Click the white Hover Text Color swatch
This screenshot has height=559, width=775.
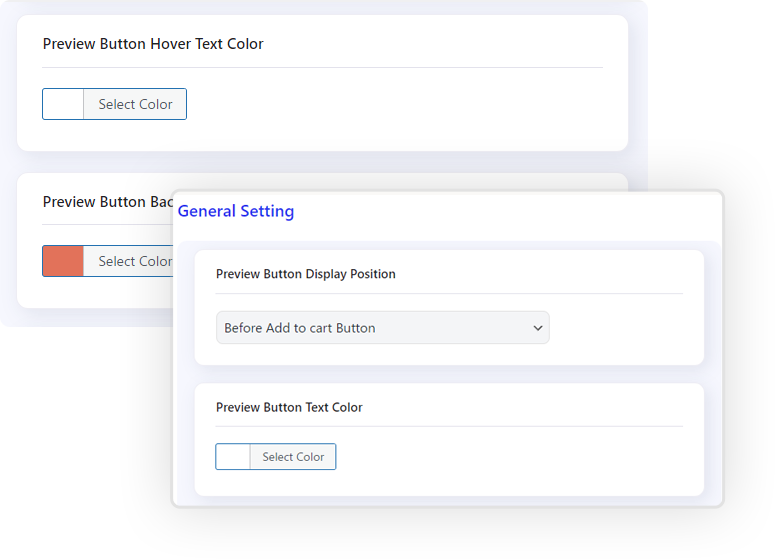click(x=63, y=104)
